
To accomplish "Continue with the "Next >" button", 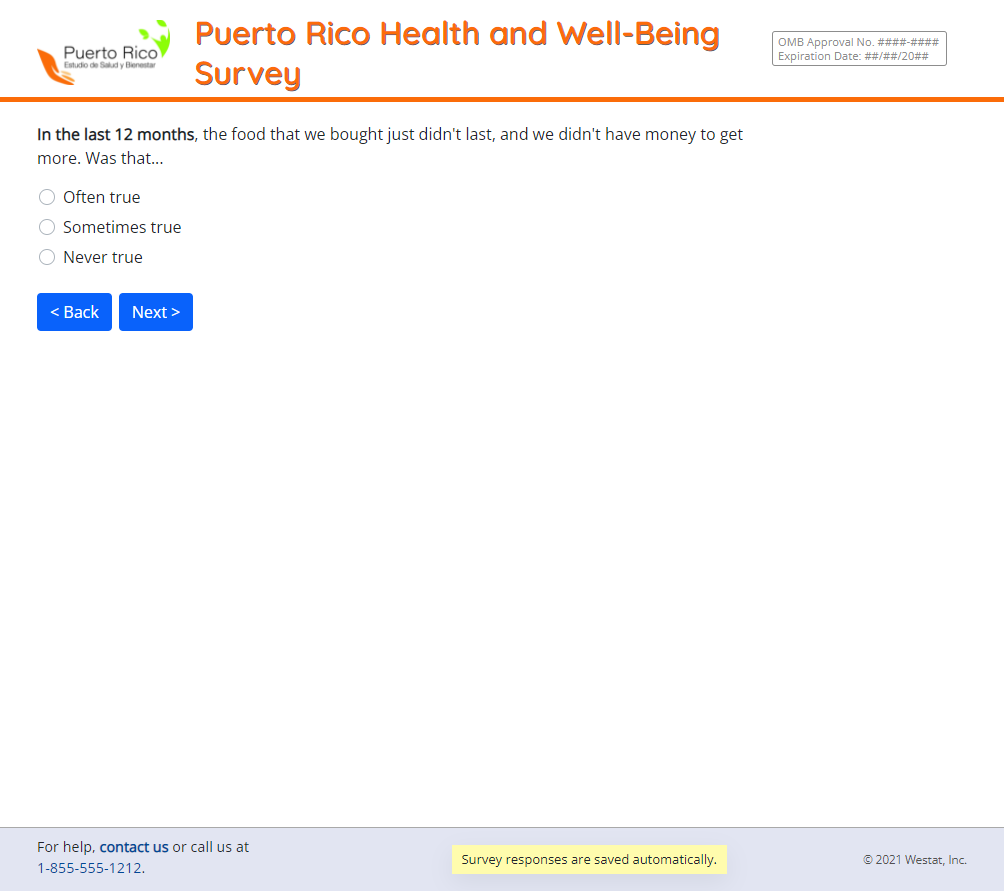I will point(156,312).
